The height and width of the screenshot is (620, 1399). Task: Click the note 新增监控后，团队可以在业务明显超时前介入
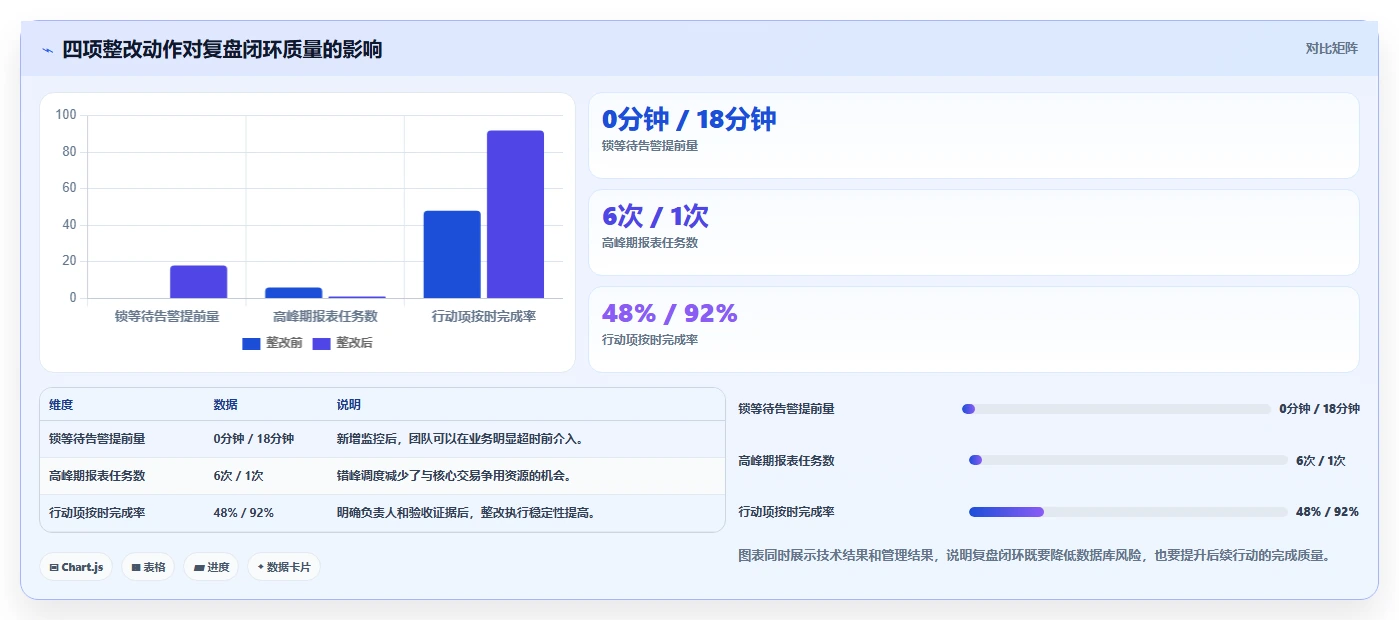coord(461,439)
